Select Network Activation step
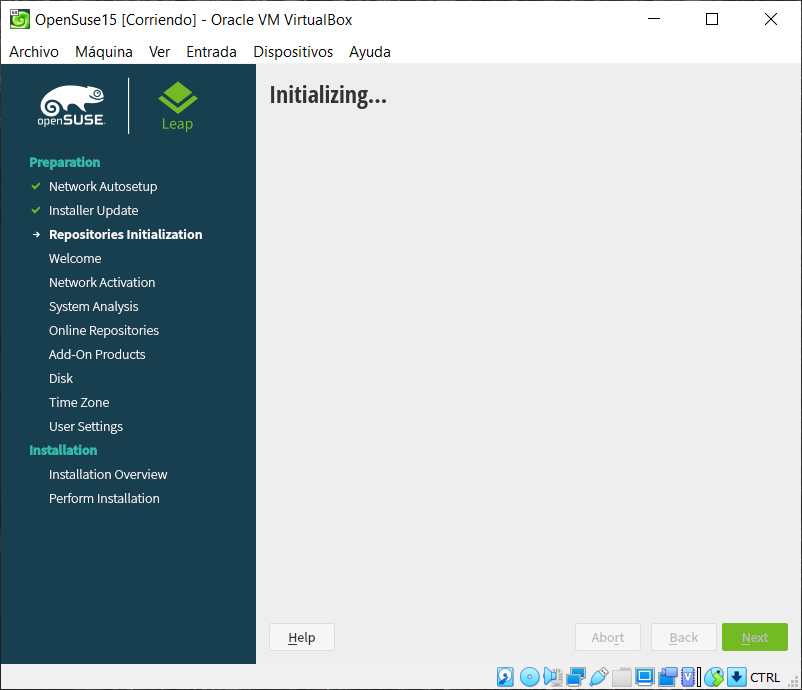The image size is (802, 690). pyautogui.click(x=102, y=282)
